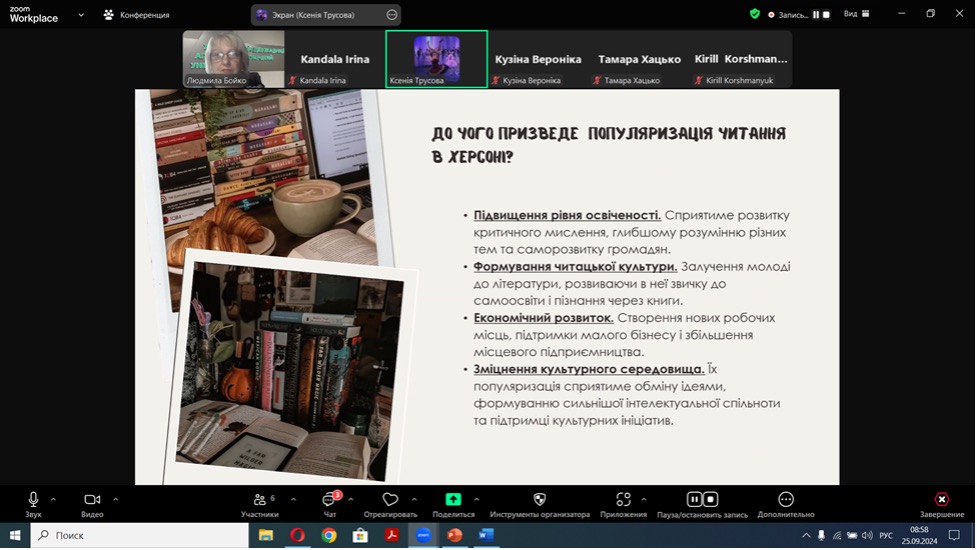Select Людмила Бойко's video thumbnail
This screenshot has width=977, height=550.
[233, 59]
